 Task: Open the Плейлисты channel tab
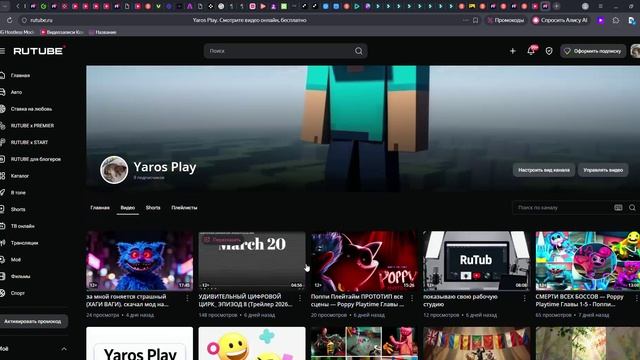pyautogui.click(x=184, y=208)
